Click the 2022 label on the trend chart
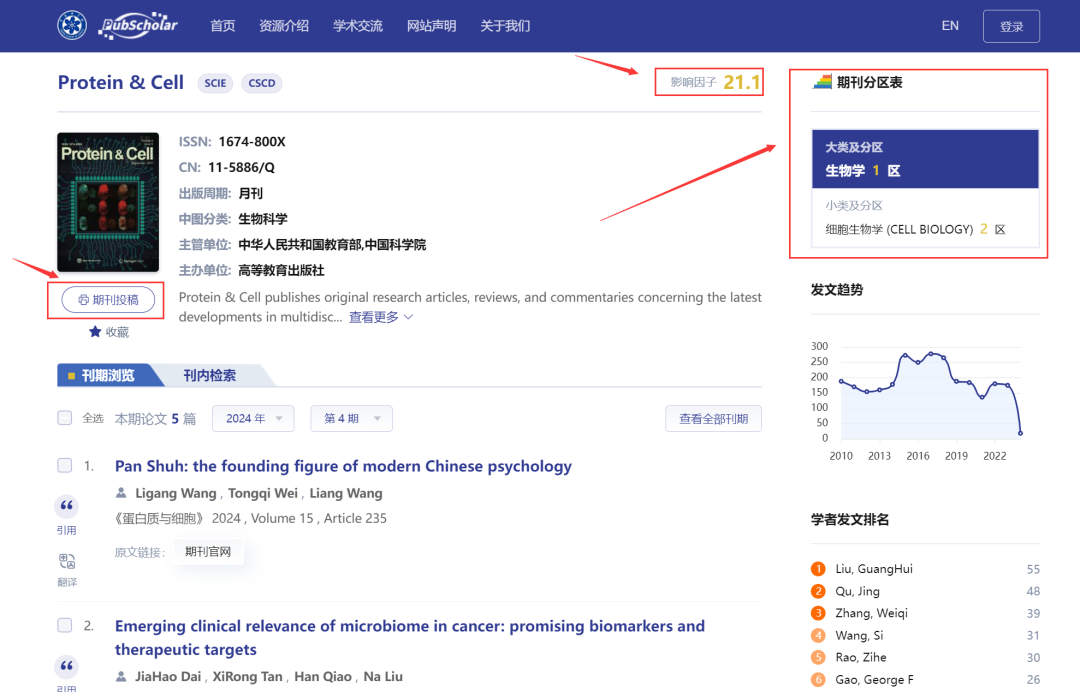The height and width of the screenshot is (692, 1080). [995, 456]
